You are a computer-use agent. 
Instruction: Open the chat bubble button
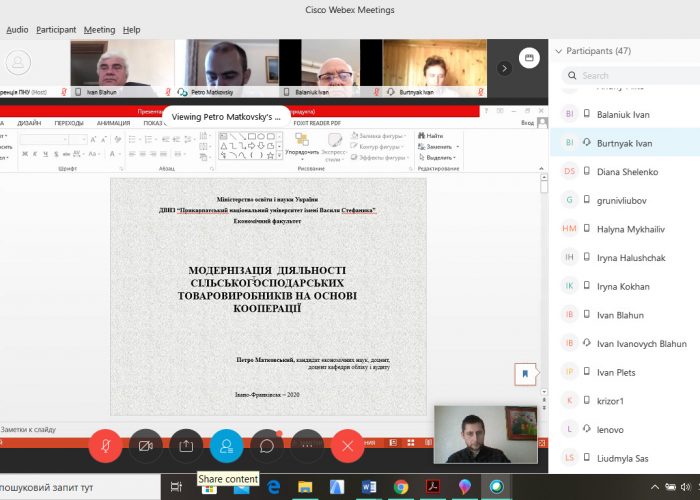click(x=267, y=445)
